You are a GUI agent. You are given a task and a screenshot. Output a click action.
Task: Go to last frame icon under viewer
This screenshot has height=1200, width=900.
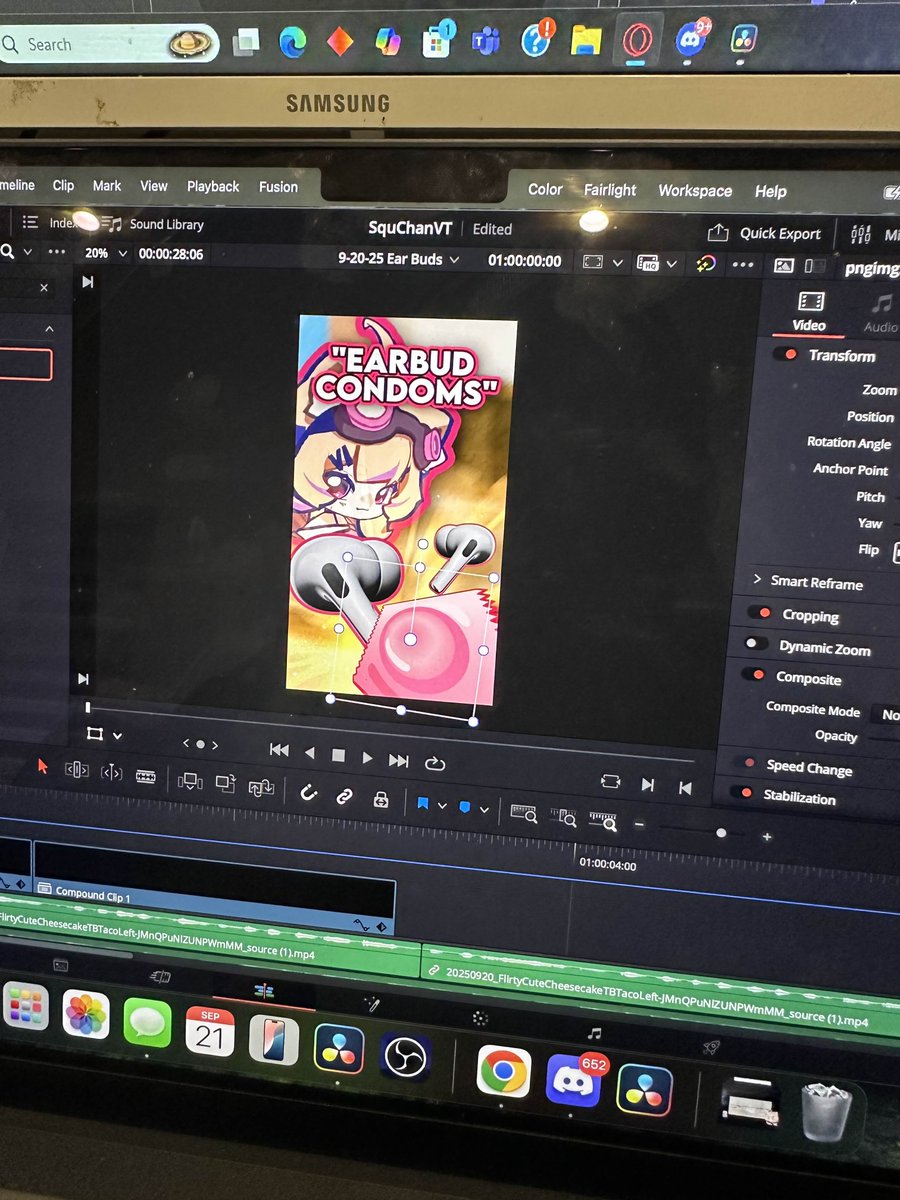pos(648,785)
